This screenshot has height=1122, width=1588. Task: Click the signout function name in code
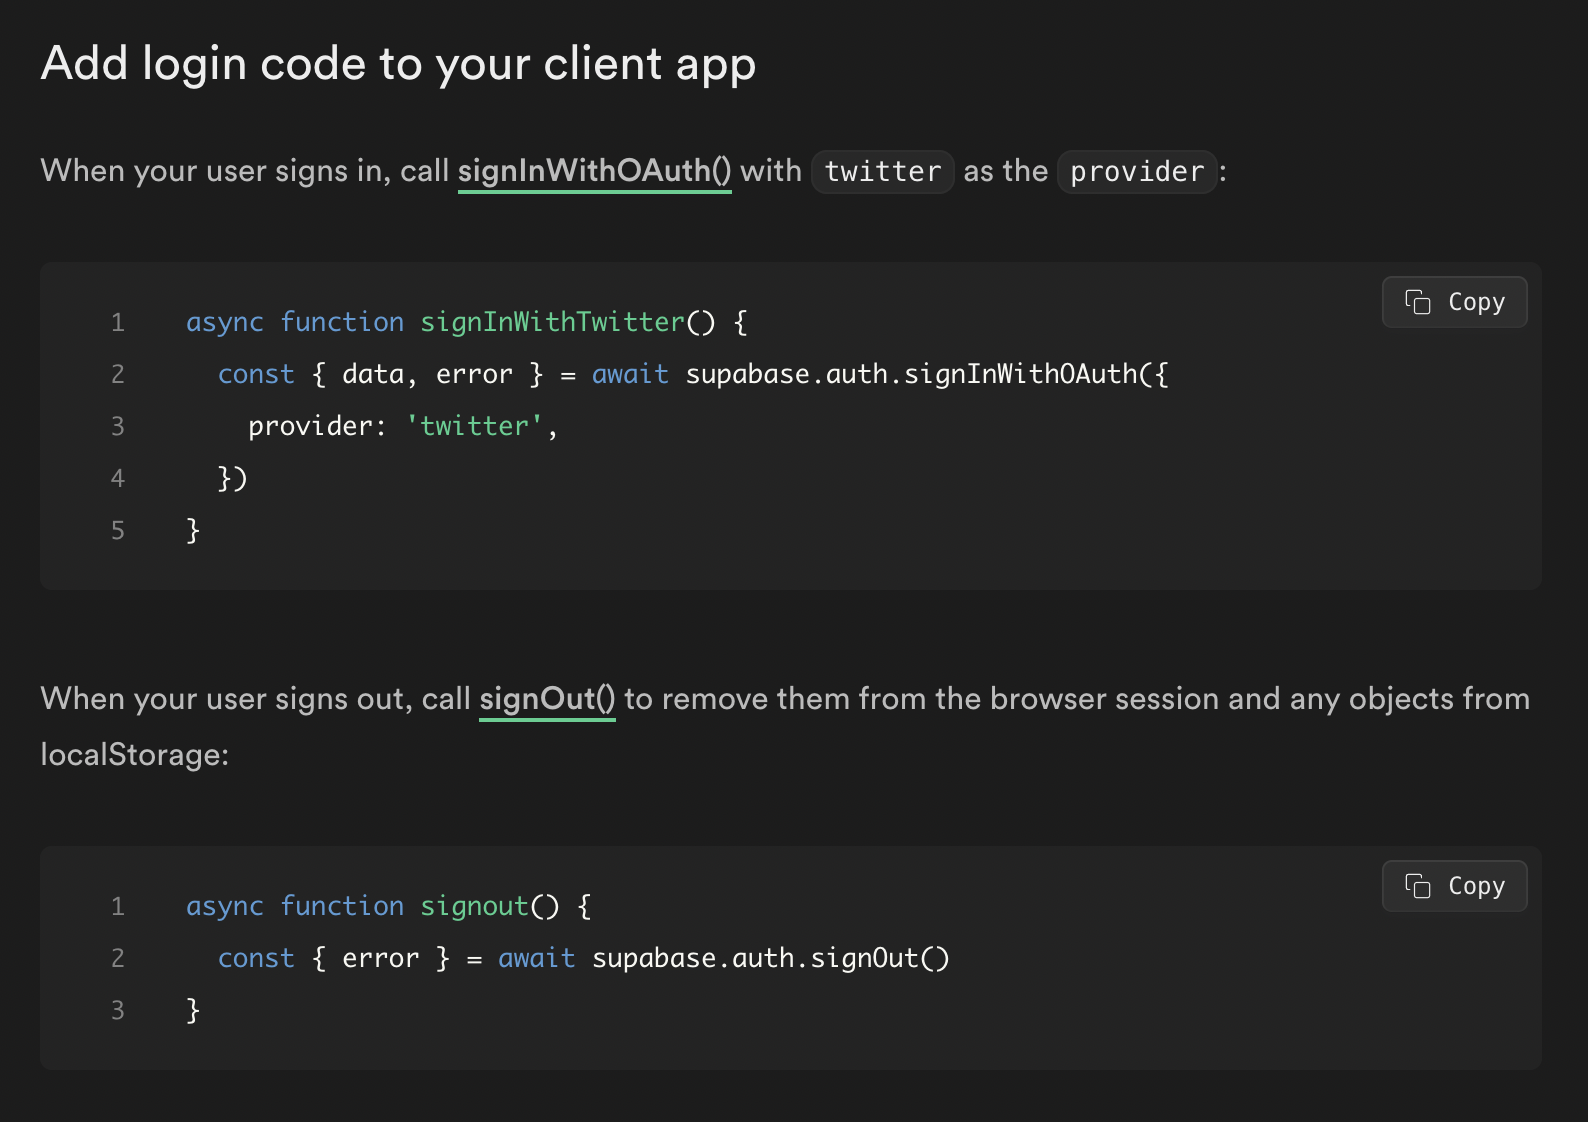point(474,906)
